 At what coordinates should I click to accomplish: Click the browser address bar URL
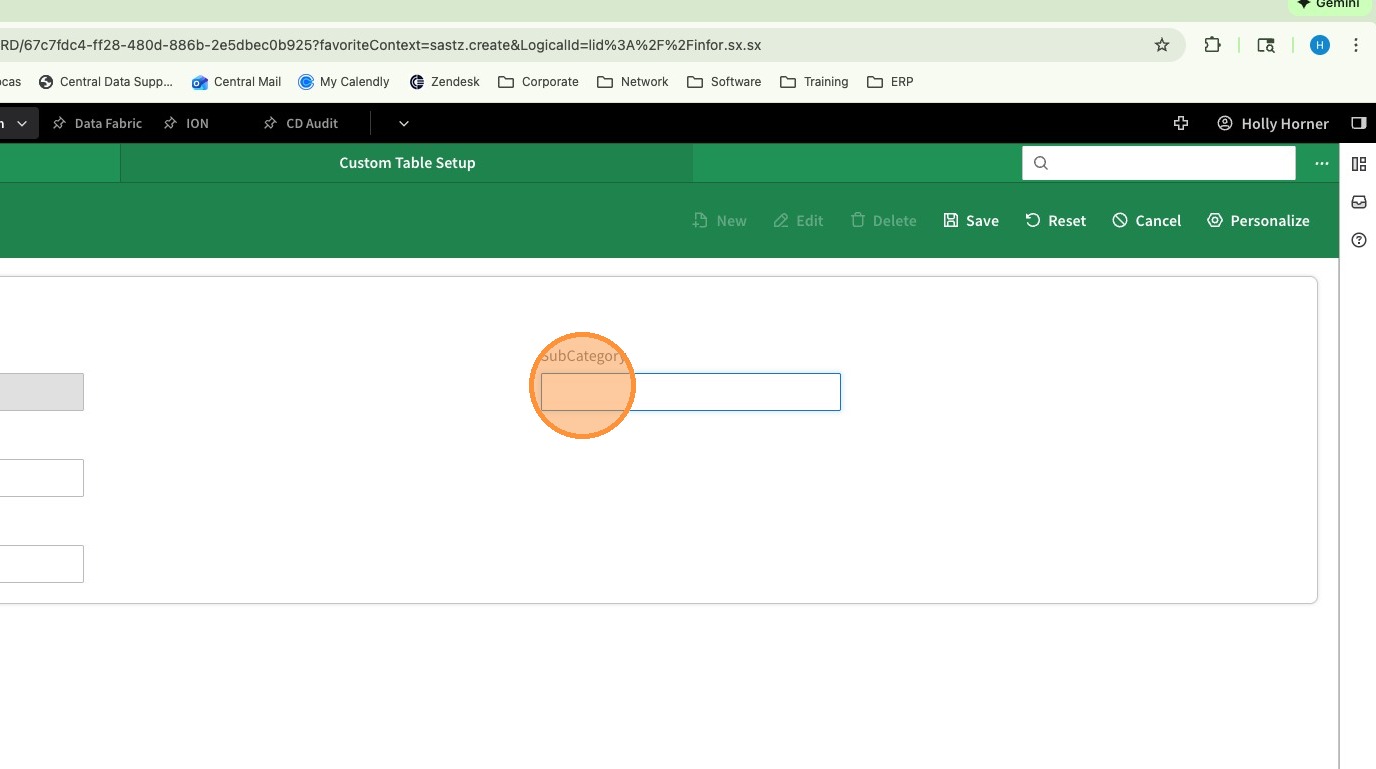380,45
